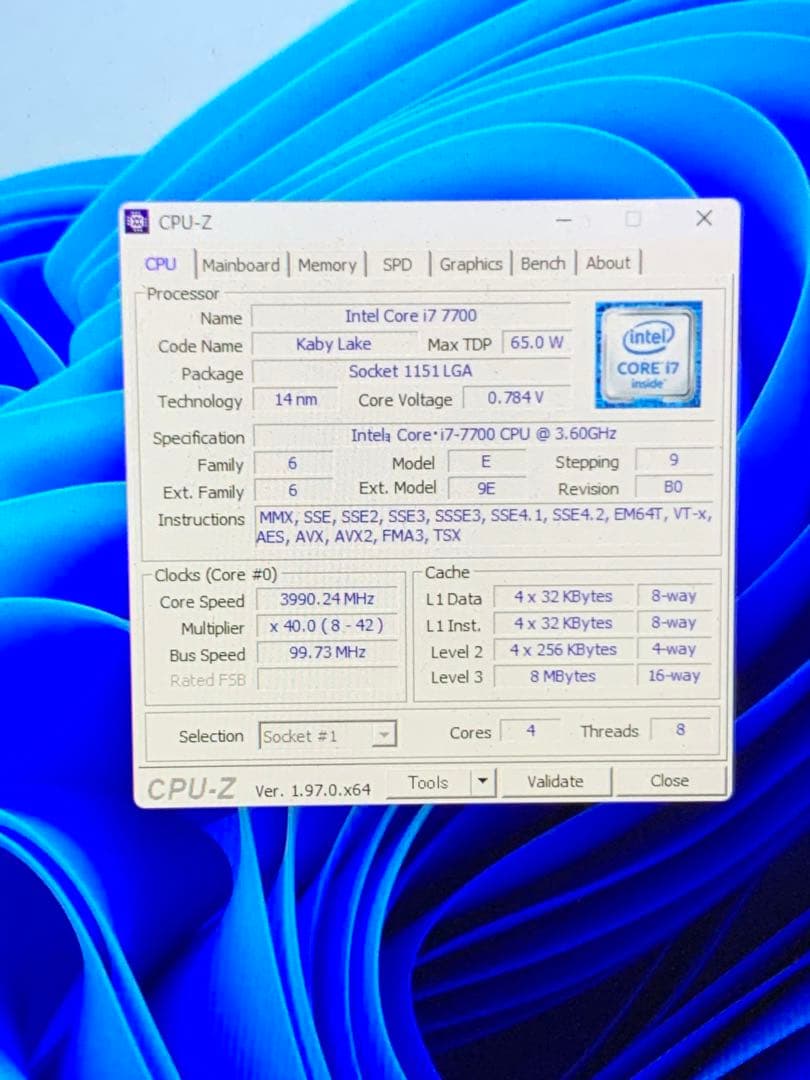Select the CPU tab

tap(161, 264)
